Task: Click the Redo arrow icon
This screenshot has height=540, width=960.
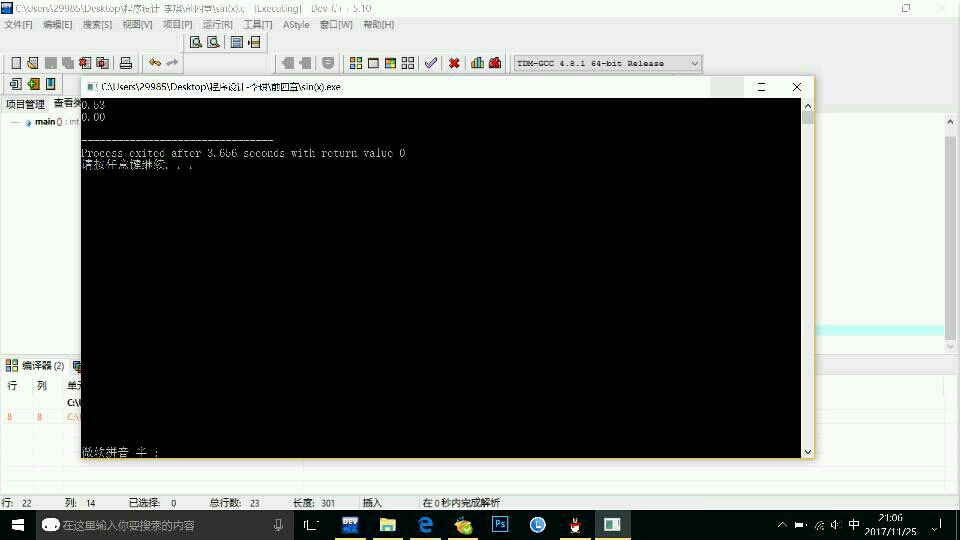Action: click(x=172, y=62)
